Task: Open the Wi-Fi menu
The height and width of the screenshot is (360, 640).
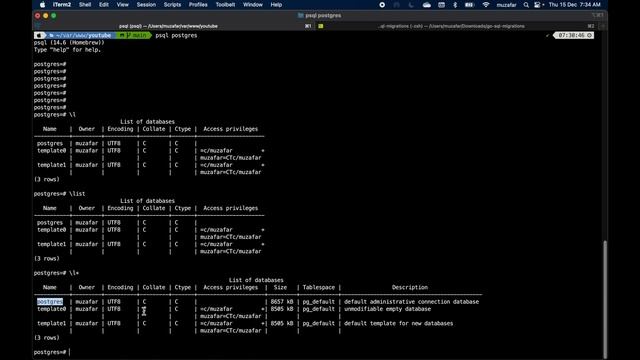Action: (486, 5)
